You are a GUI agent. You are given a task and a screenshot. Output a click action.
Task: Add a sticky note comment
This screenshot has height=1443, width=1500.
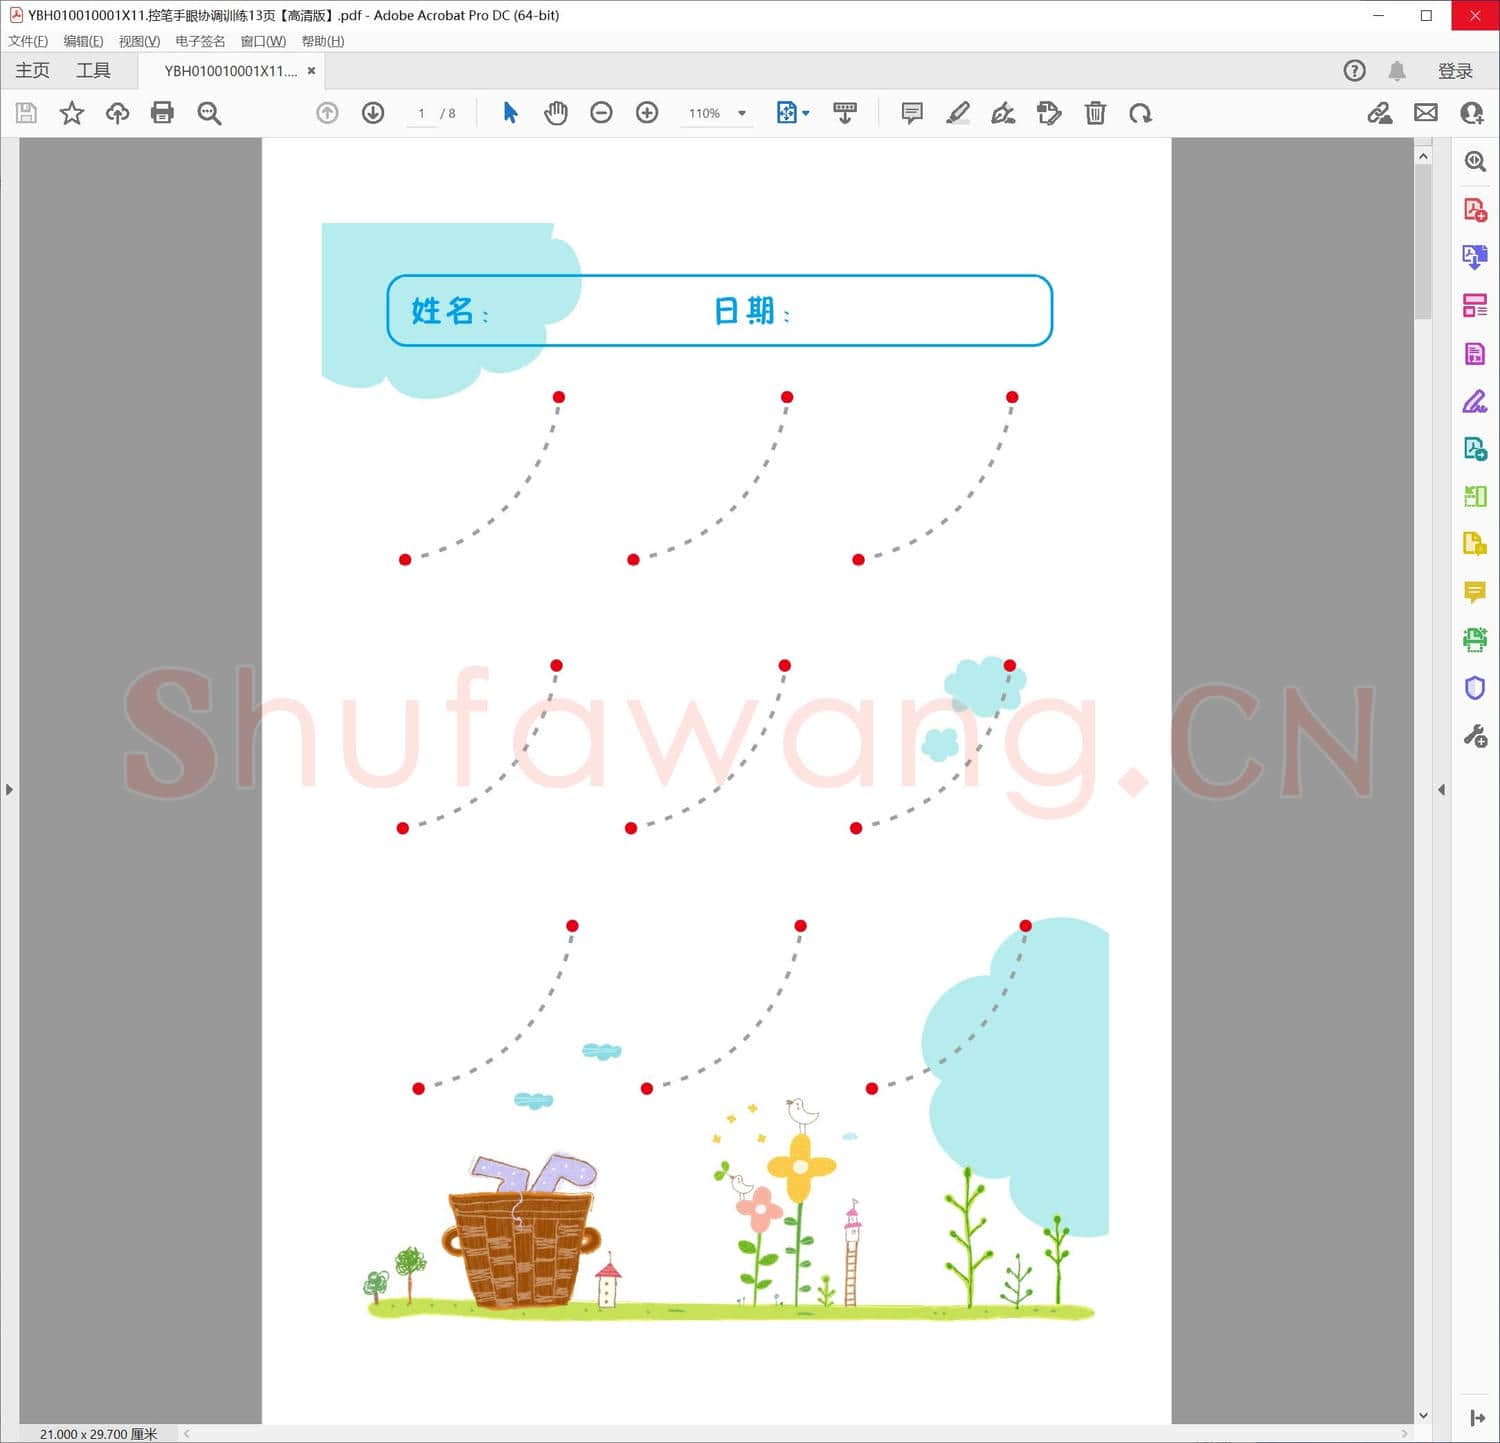coord(912,113)
